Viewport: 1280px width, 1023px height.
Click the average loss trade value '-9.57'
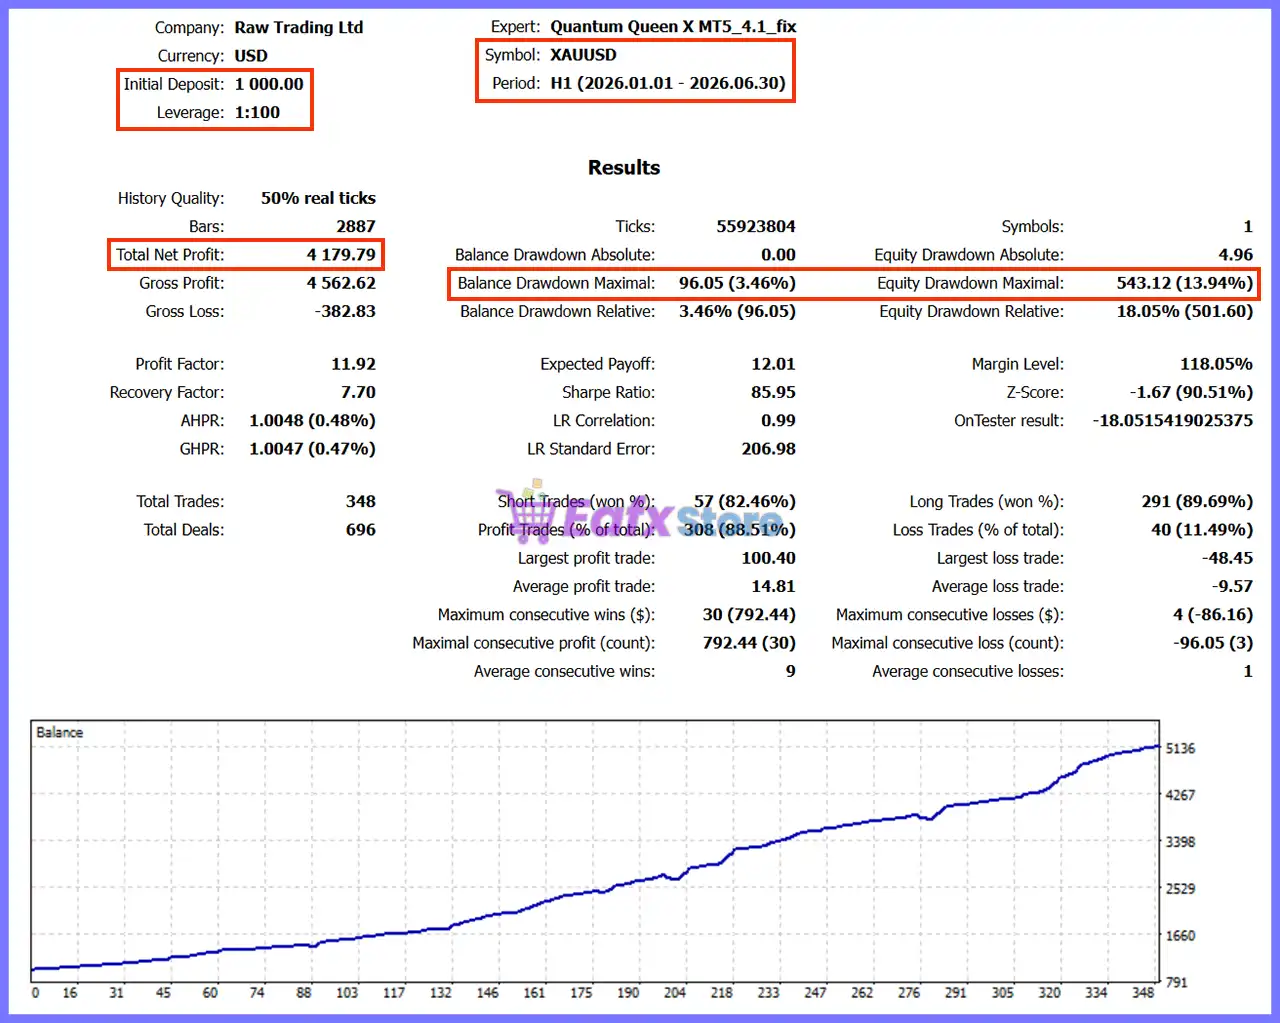[1232, 586]
